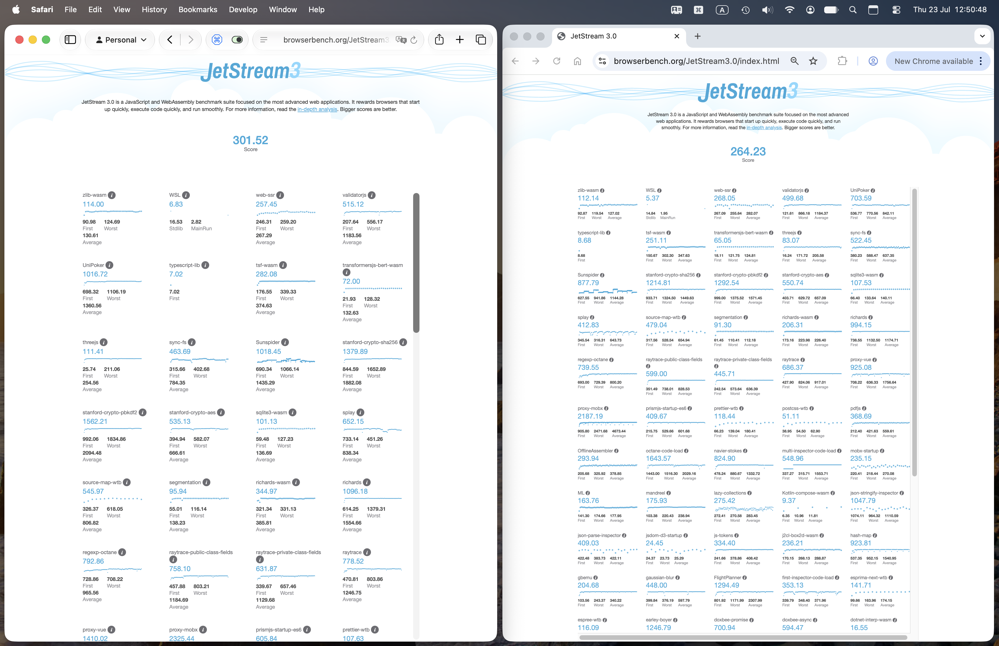
Task: Focus the Chrome address bar URL
Action: 696,61
